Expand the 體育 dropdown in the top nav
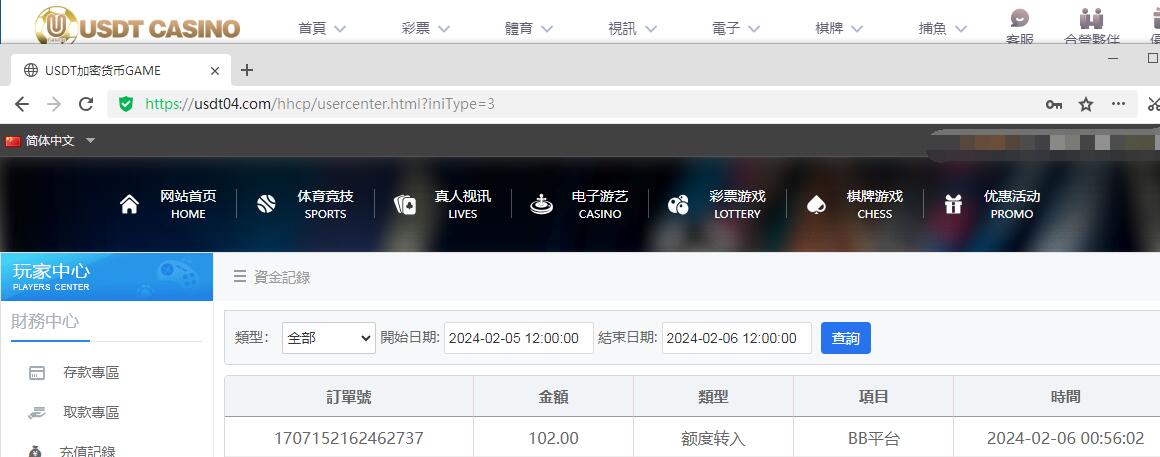The height and width of the screenshot is (457, 1160). 529,29
